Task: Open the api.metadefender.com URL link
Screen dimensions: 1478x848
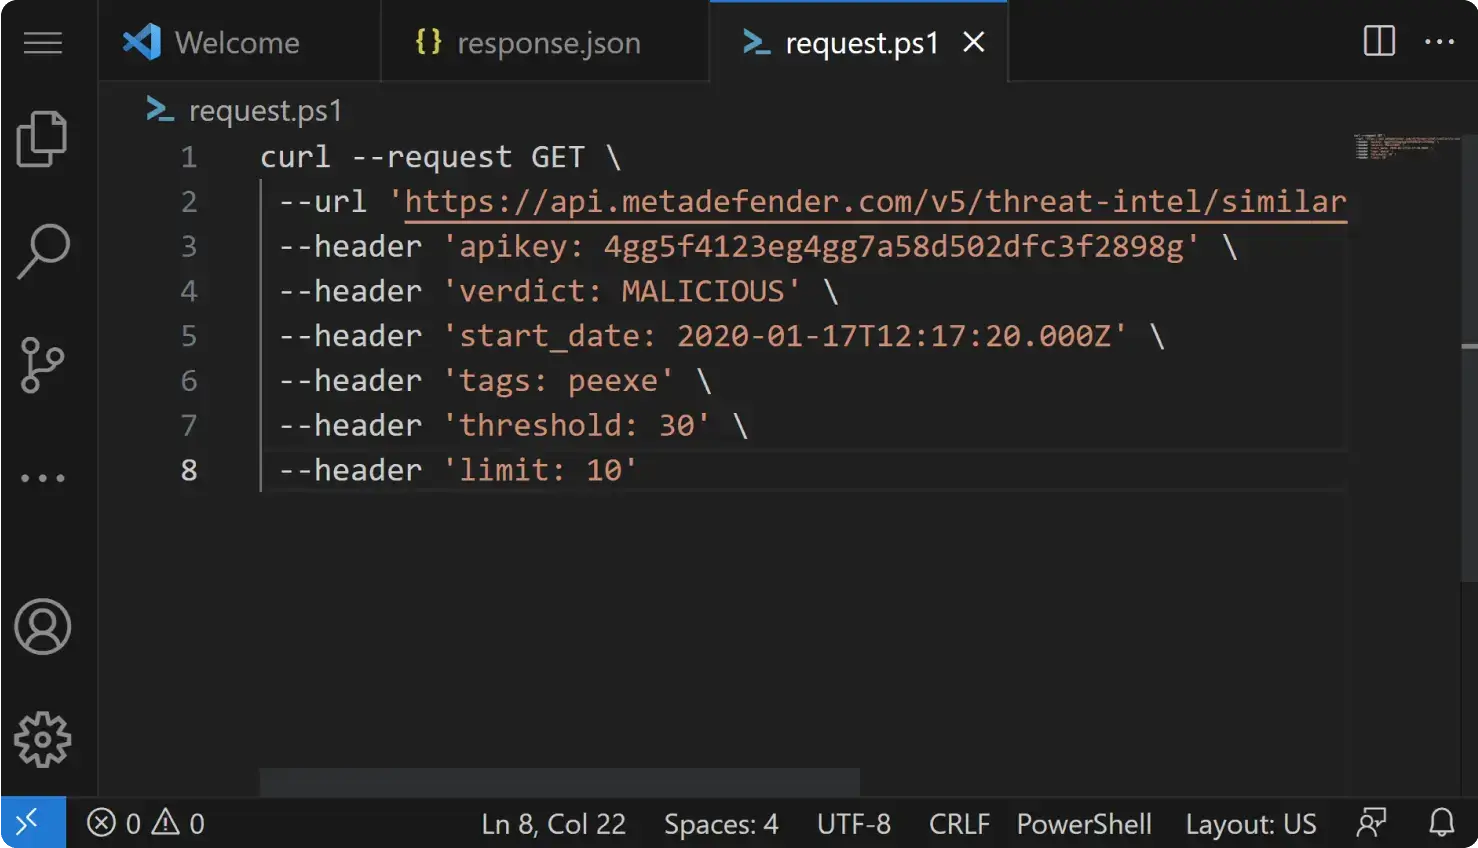Action: [875, 202]
